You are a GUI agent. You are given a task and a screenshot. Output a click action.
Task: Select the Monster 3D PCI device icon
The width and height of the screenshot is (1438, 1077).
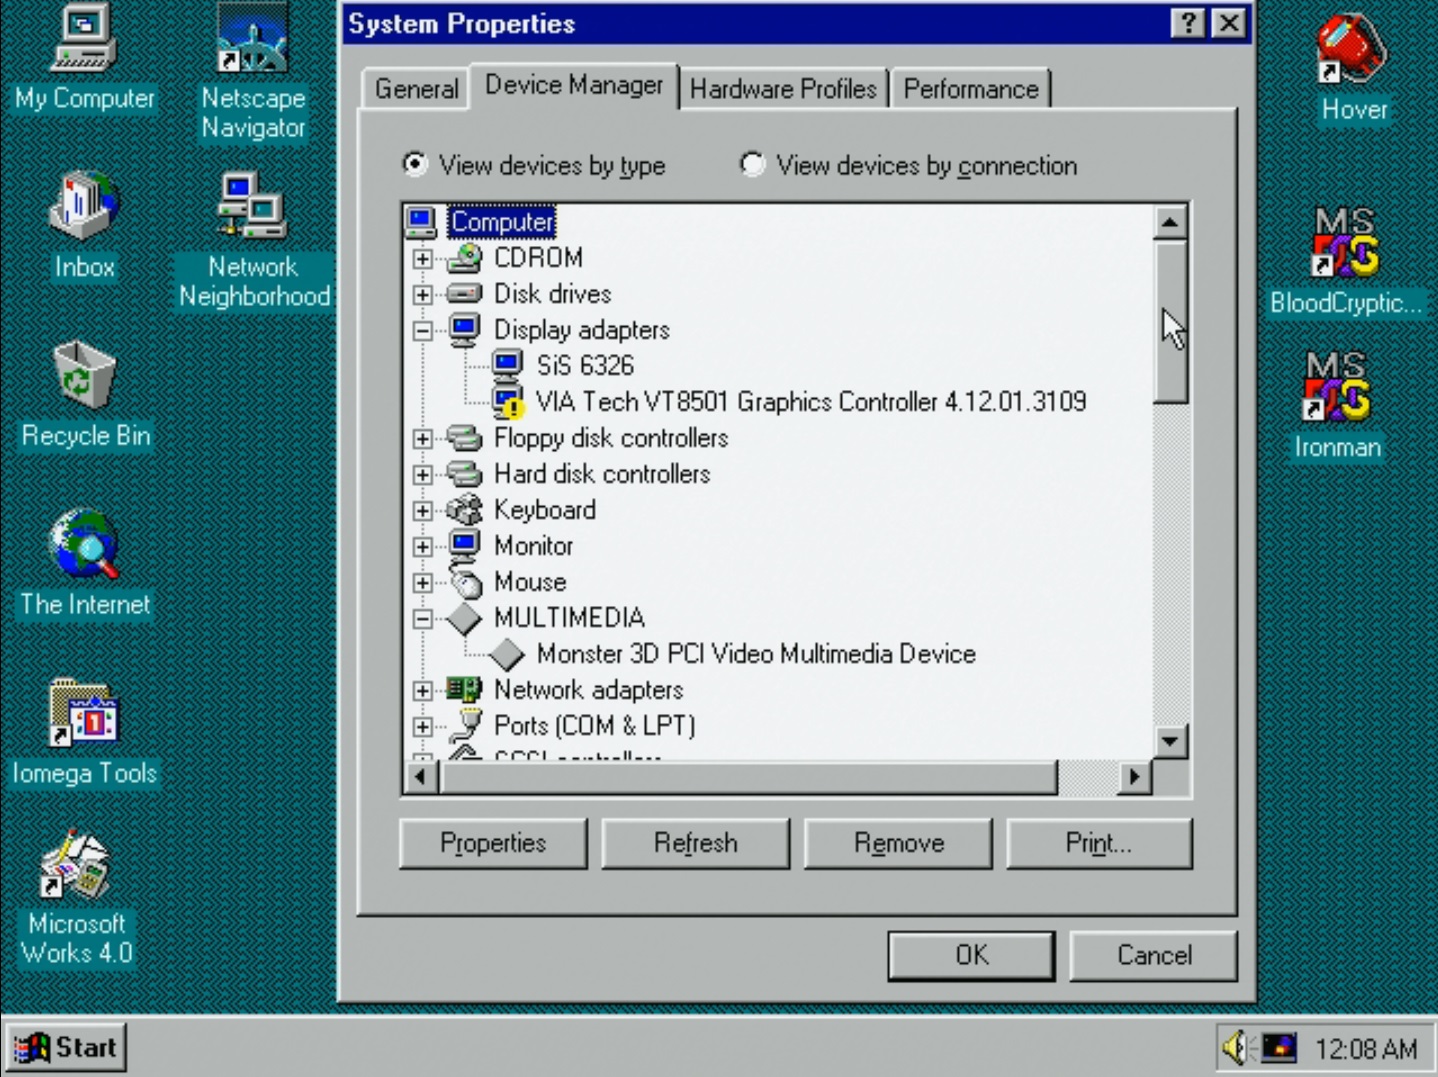(x=507, y=654)
